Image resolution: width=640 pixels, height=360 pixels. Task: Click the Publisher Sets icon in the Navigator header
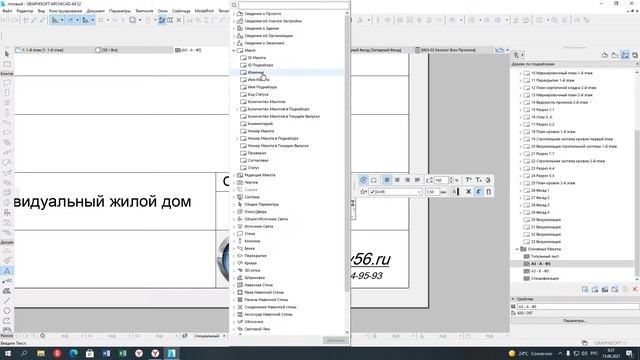tap(635, 55)
